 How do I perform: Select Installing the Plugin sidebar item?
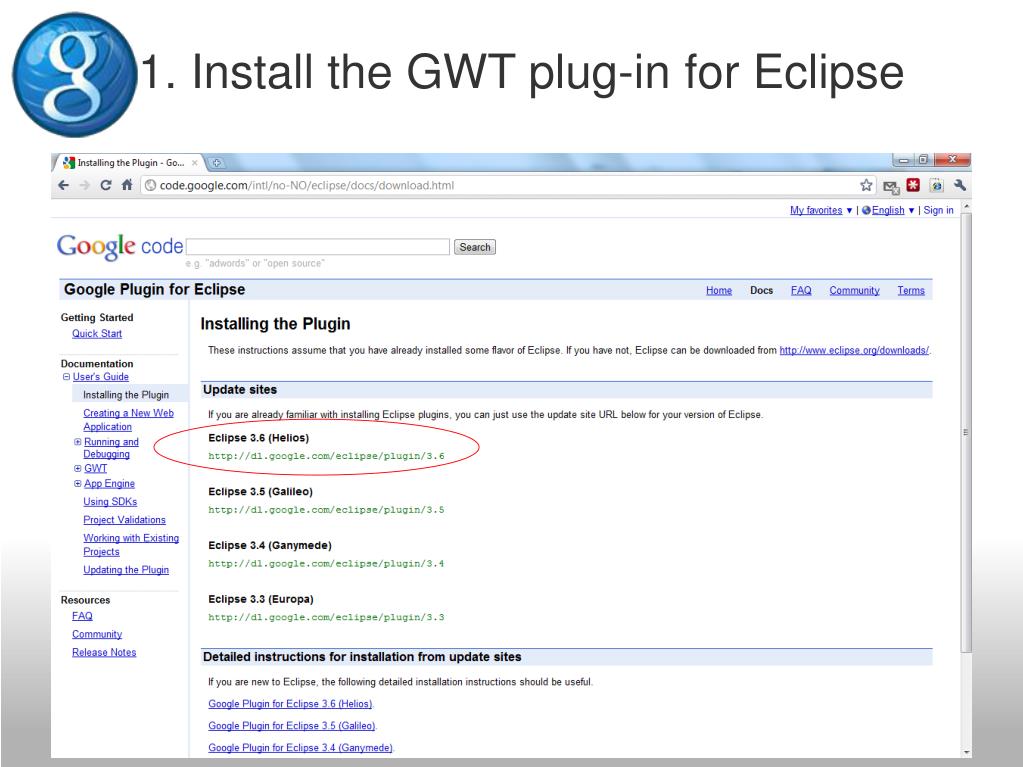tap(125, 395)
